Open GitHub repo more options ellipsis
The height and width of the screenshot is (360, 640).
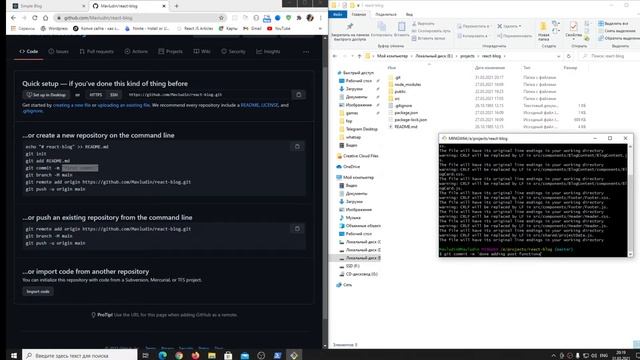tap(306, 52)
